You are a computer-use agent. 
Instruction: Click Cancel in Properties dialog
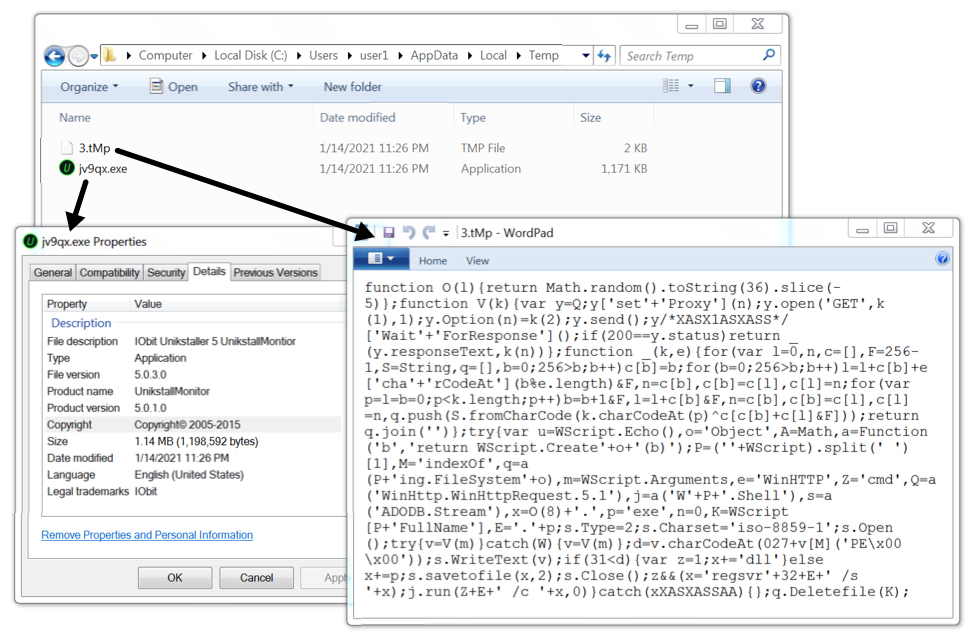[x=256, y=578]
